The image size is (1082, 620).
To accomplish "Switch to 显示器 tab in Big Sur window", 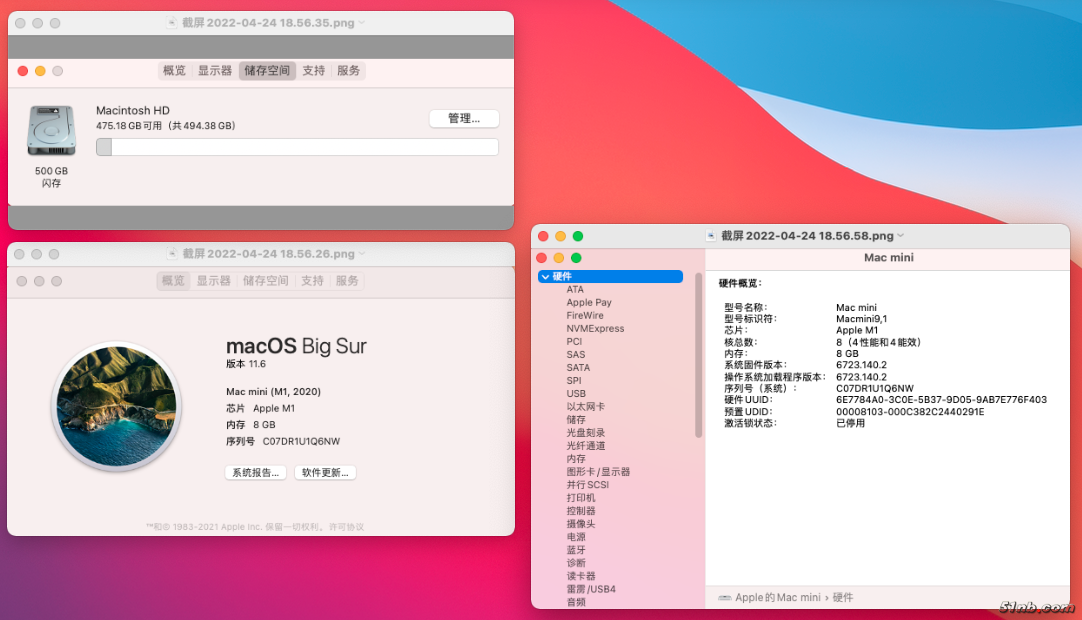I will pos(213,281).
